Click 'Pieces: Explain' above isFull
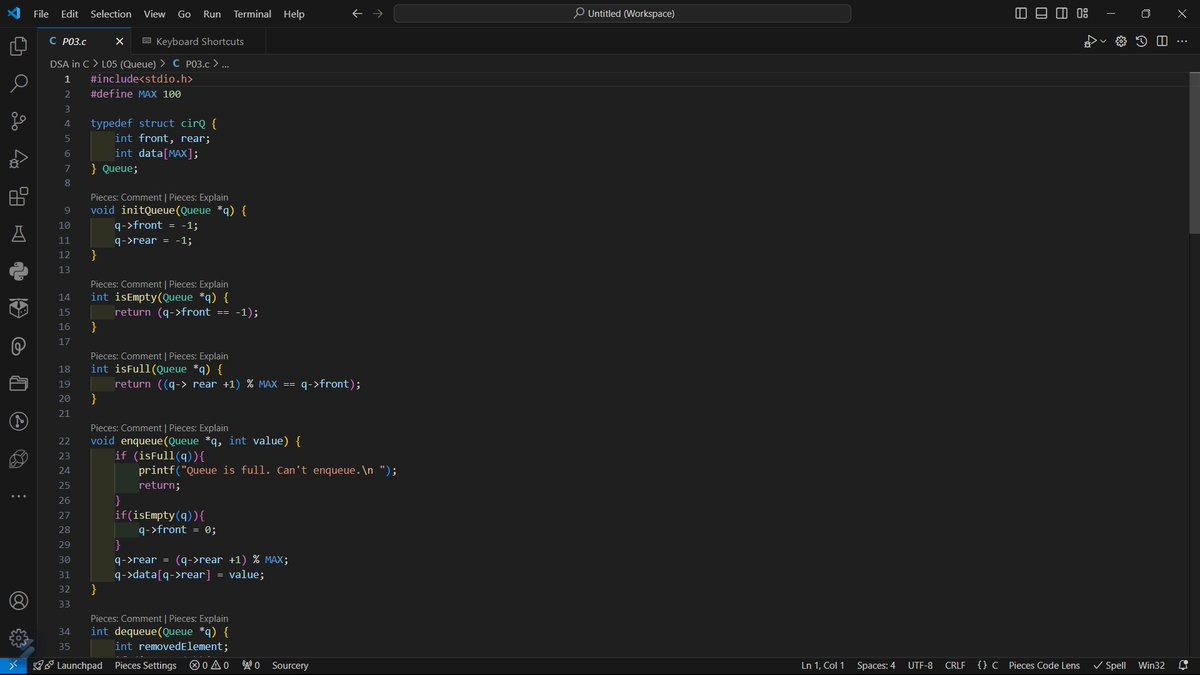The width and height of the screenshot is (1200, 675). [x=198, y=356]
